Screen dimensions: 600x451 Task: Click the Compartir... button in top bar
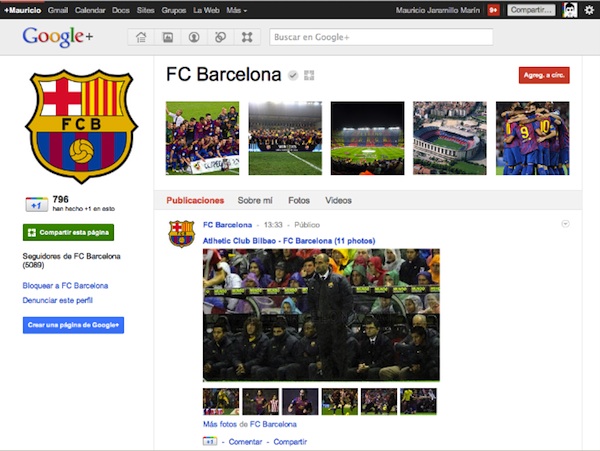[531, 10]
